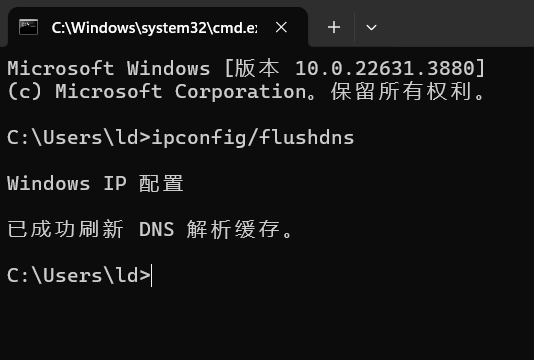Click the cmd terminal icon in the tab

28,27
